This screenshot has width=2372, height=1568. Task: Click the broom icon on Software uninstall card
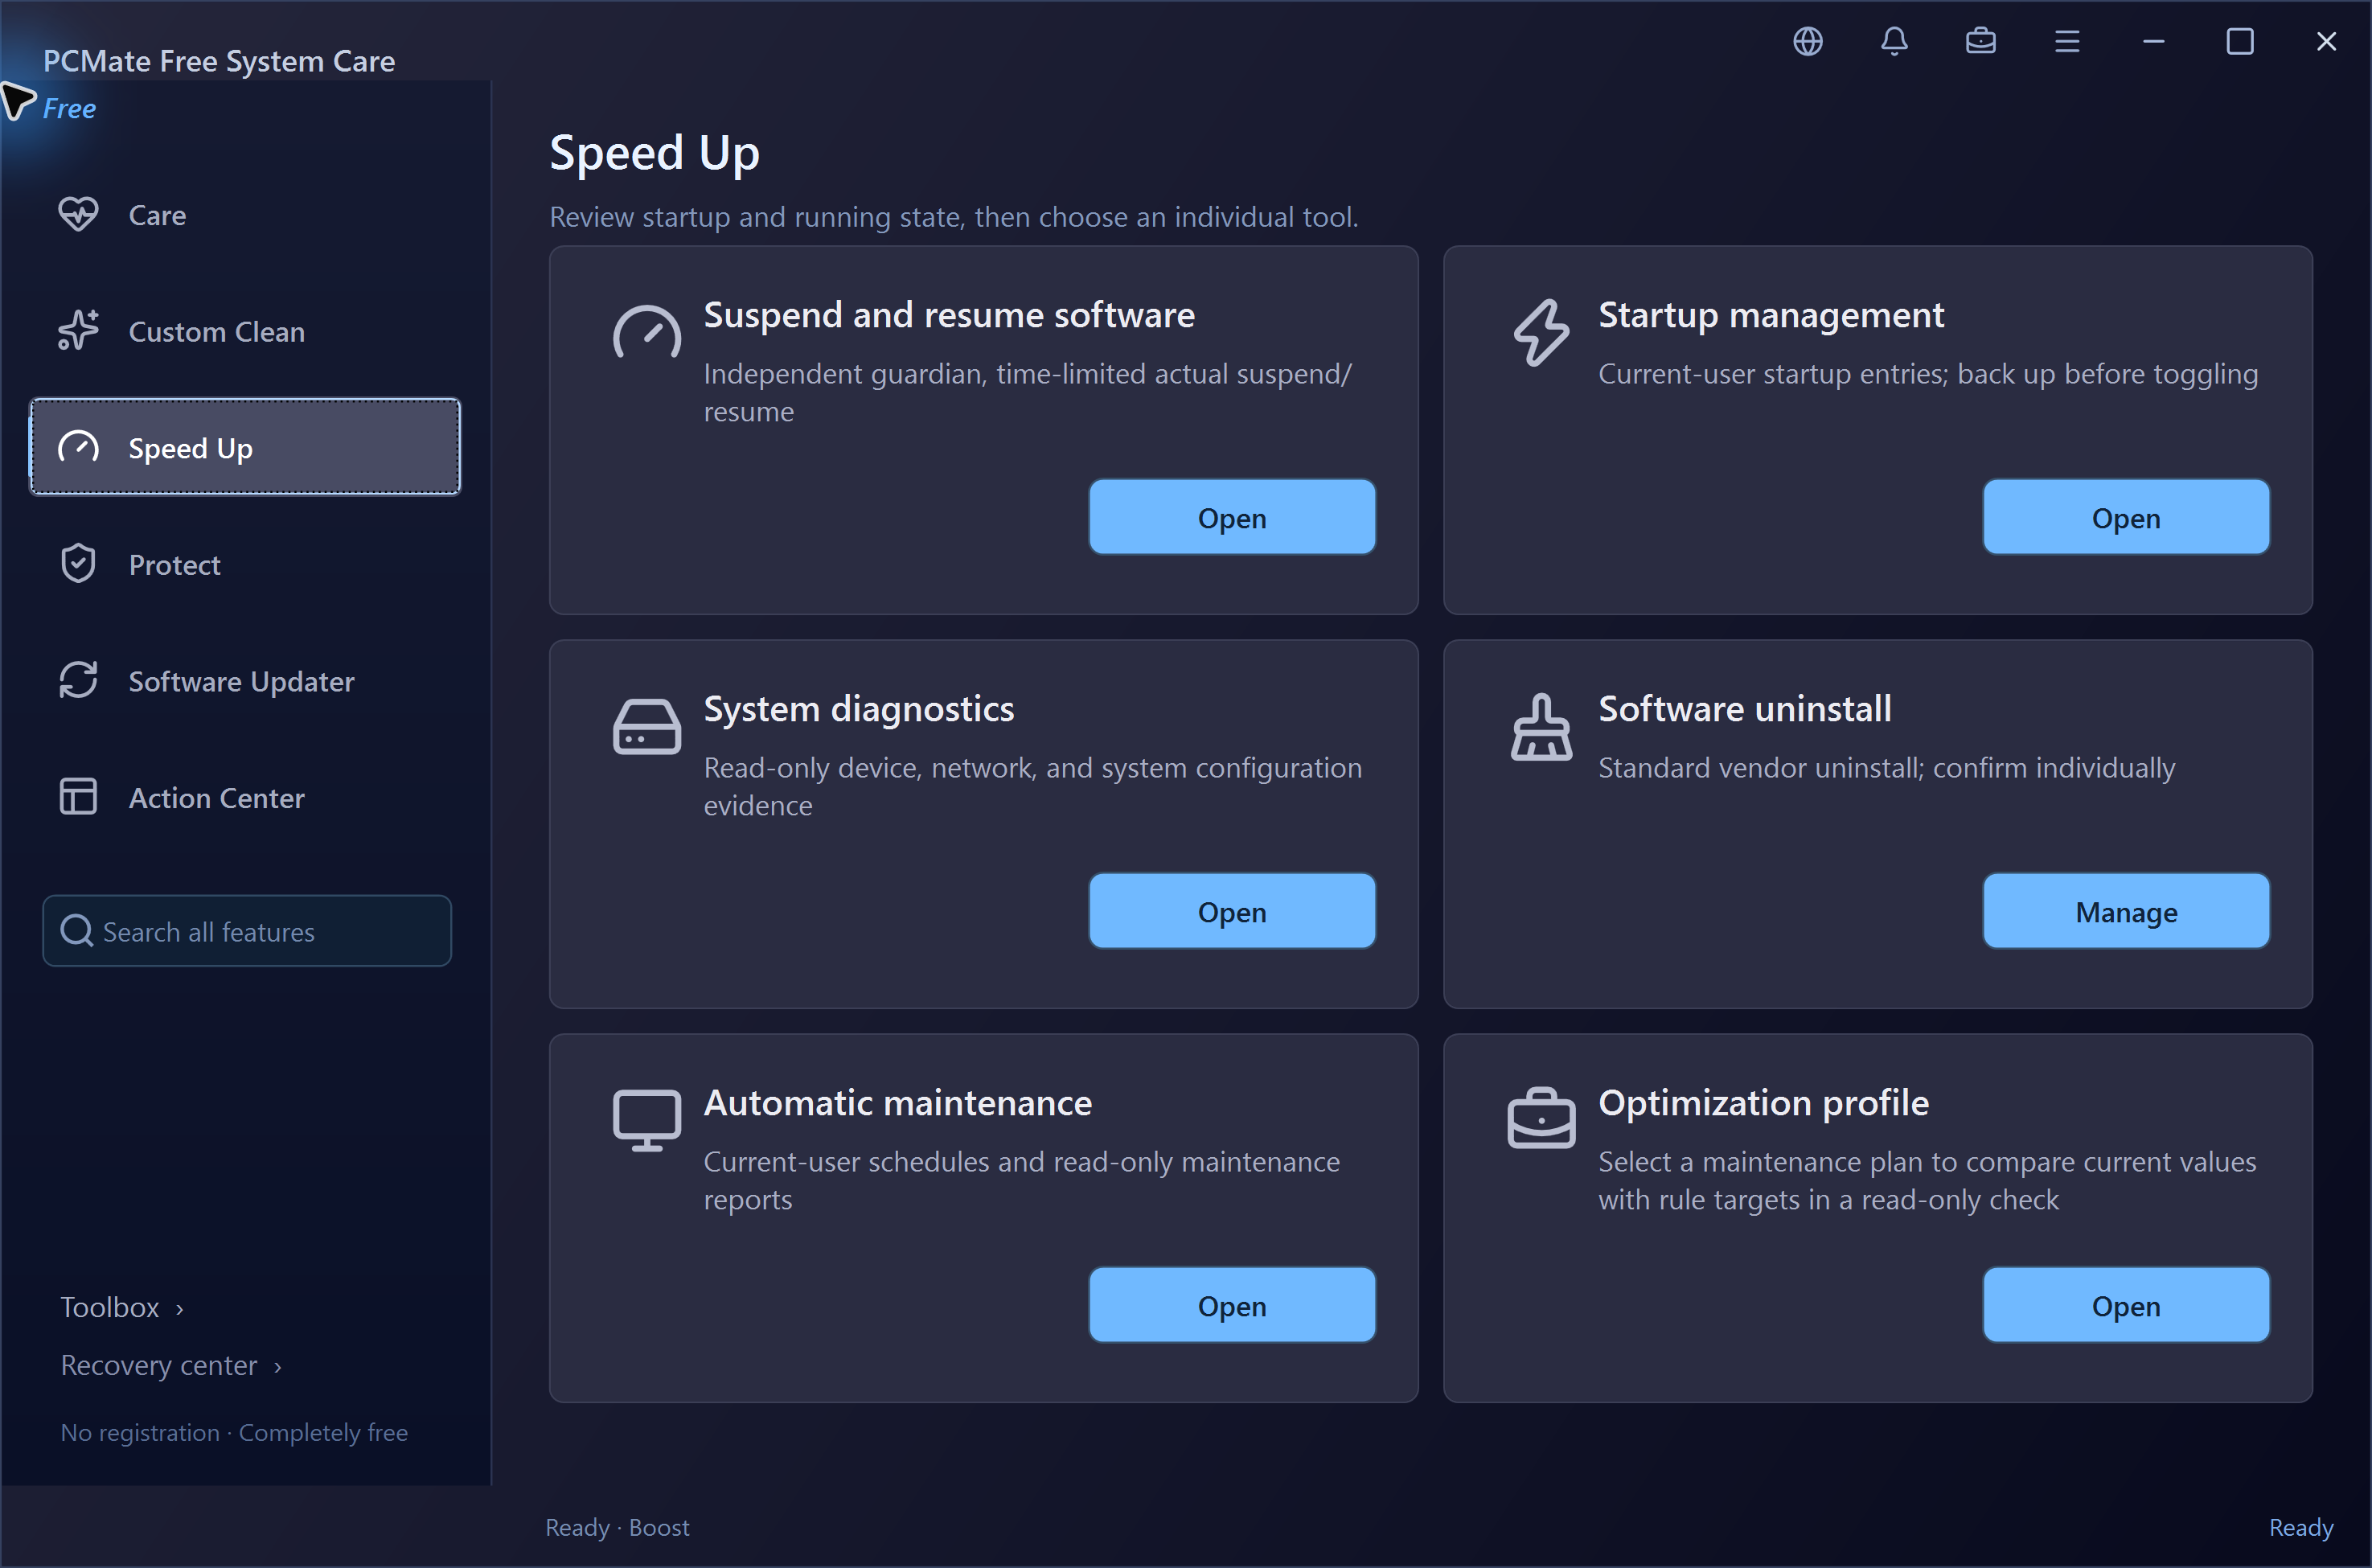coord(1541,727)
